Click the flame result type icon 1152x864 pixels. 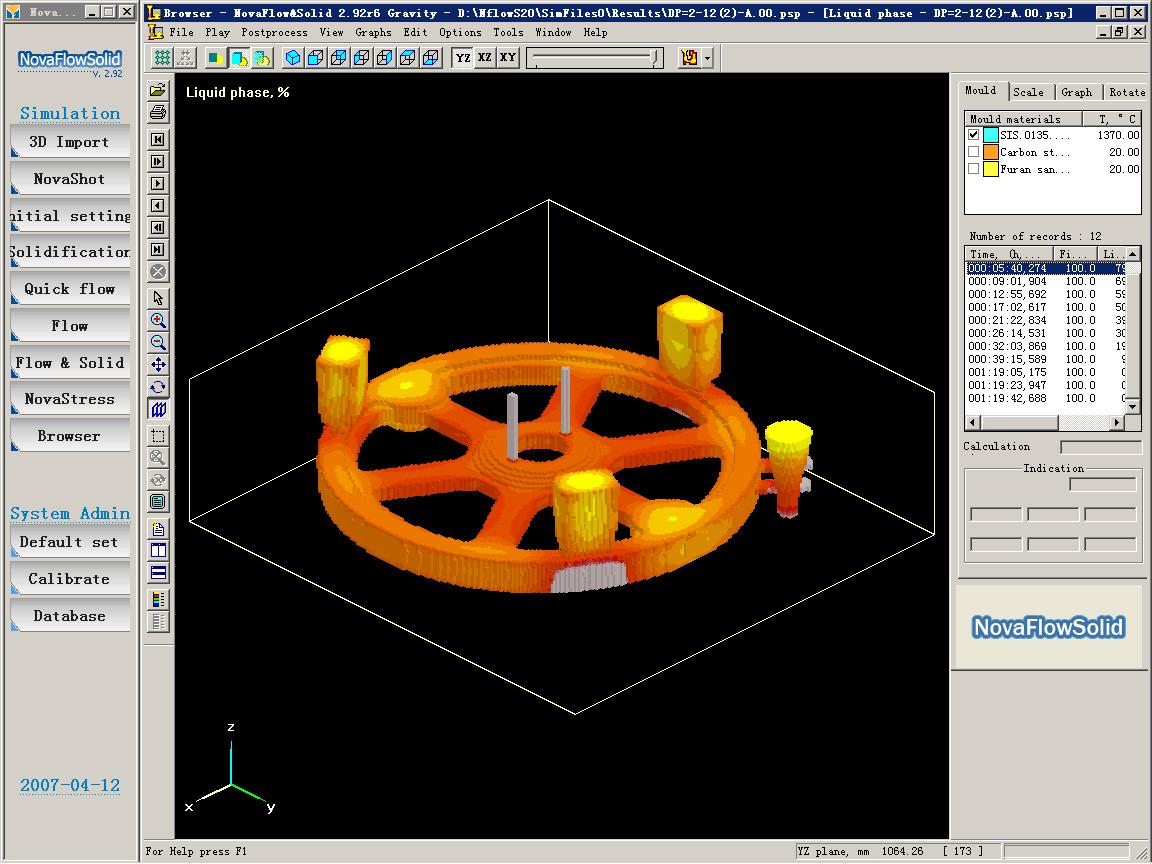[x=689, y=57]
